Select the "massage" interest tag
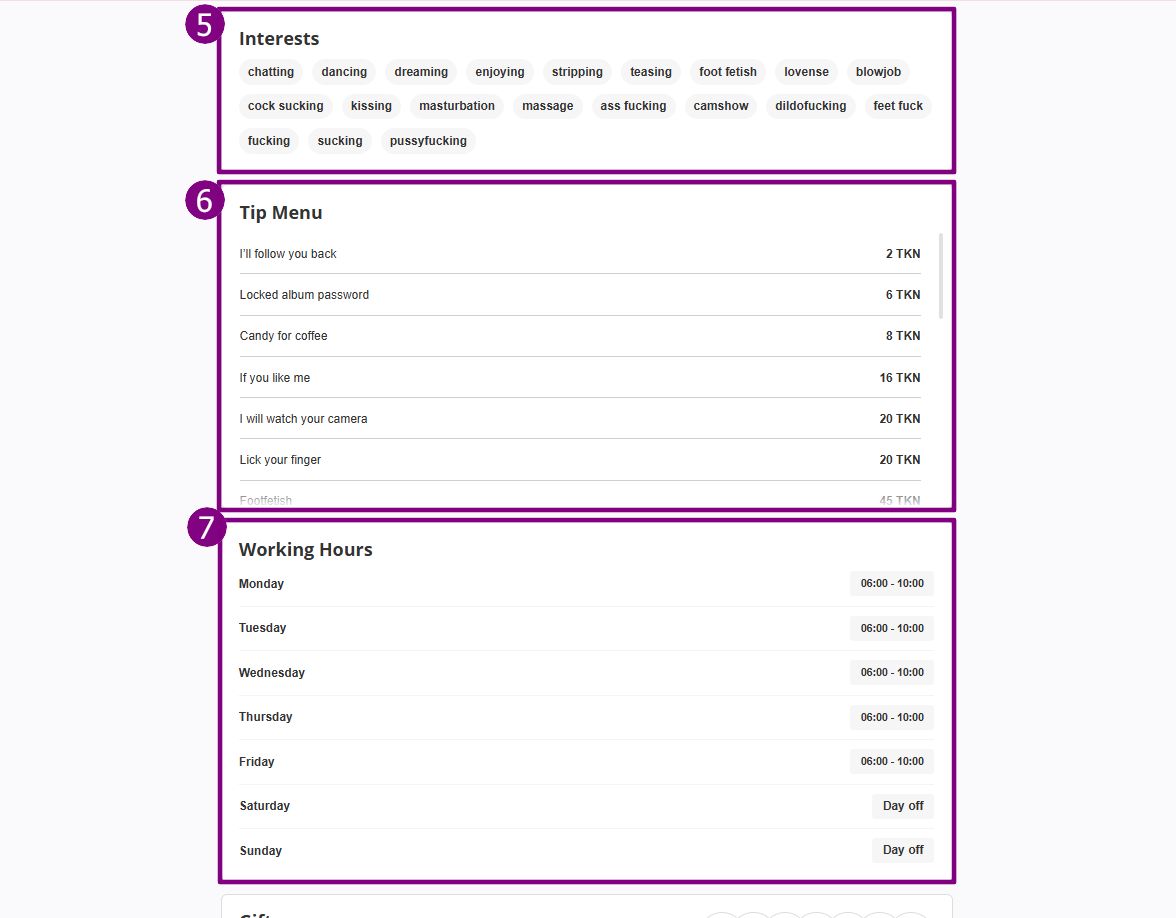This screenshot has width=1176, height=918. [548, 106]
